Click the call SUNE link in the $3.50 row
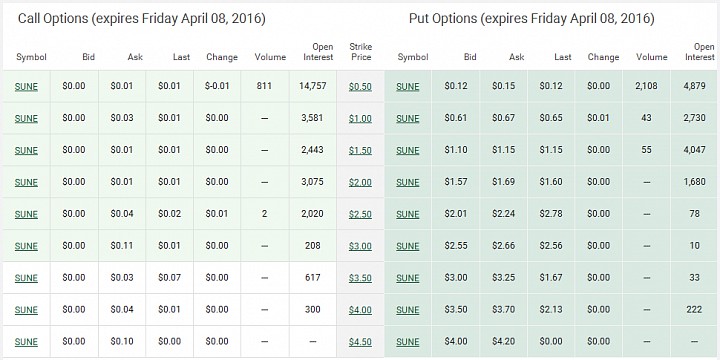Screen dimensions: 720x360 tap(26, 278)
